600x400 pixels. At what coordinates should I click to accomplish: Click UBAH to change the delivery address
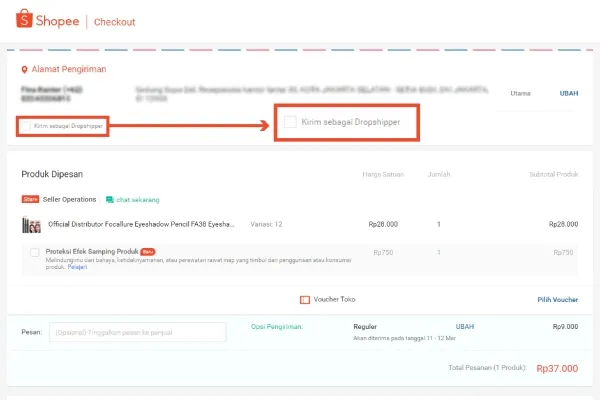tap(569, 93)
